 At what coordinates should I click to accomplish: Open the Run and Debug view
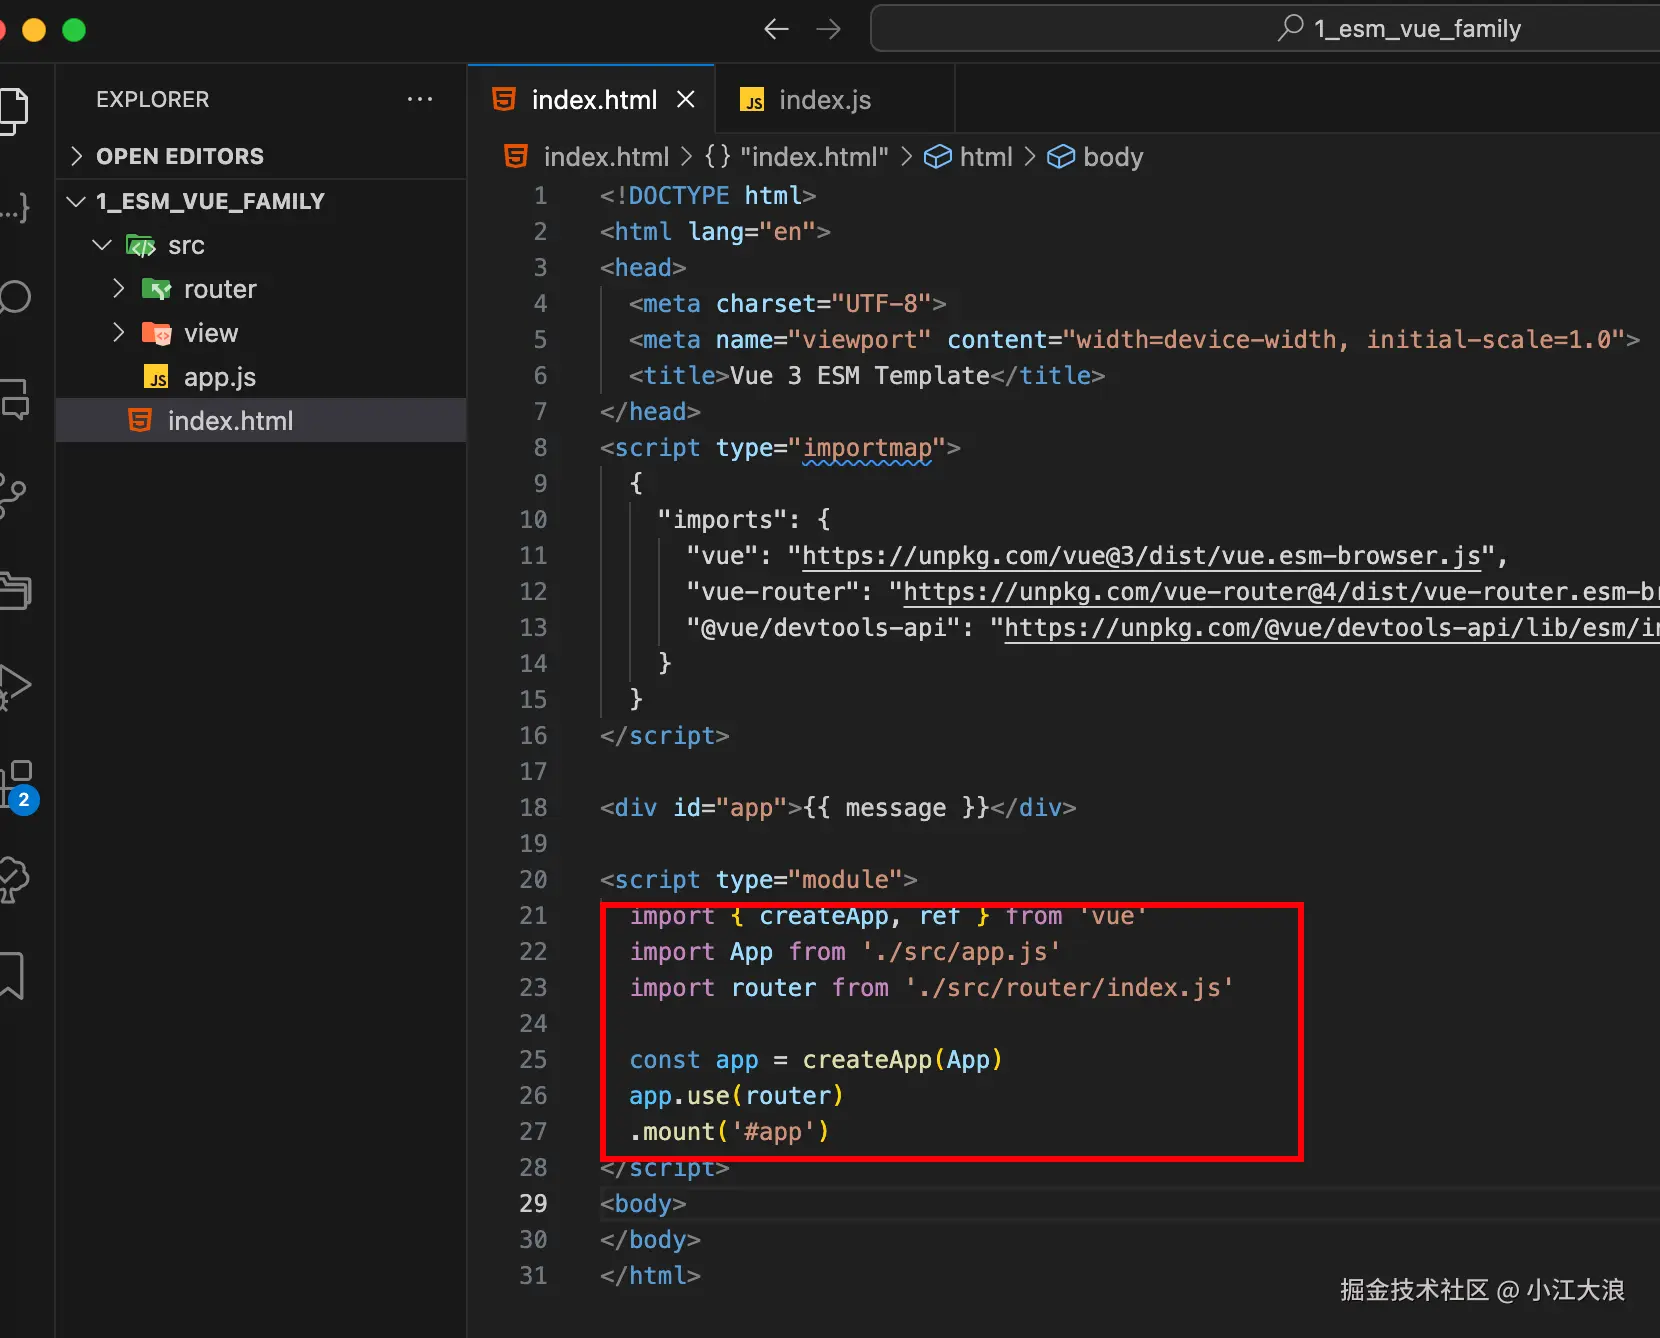point(14,686)
